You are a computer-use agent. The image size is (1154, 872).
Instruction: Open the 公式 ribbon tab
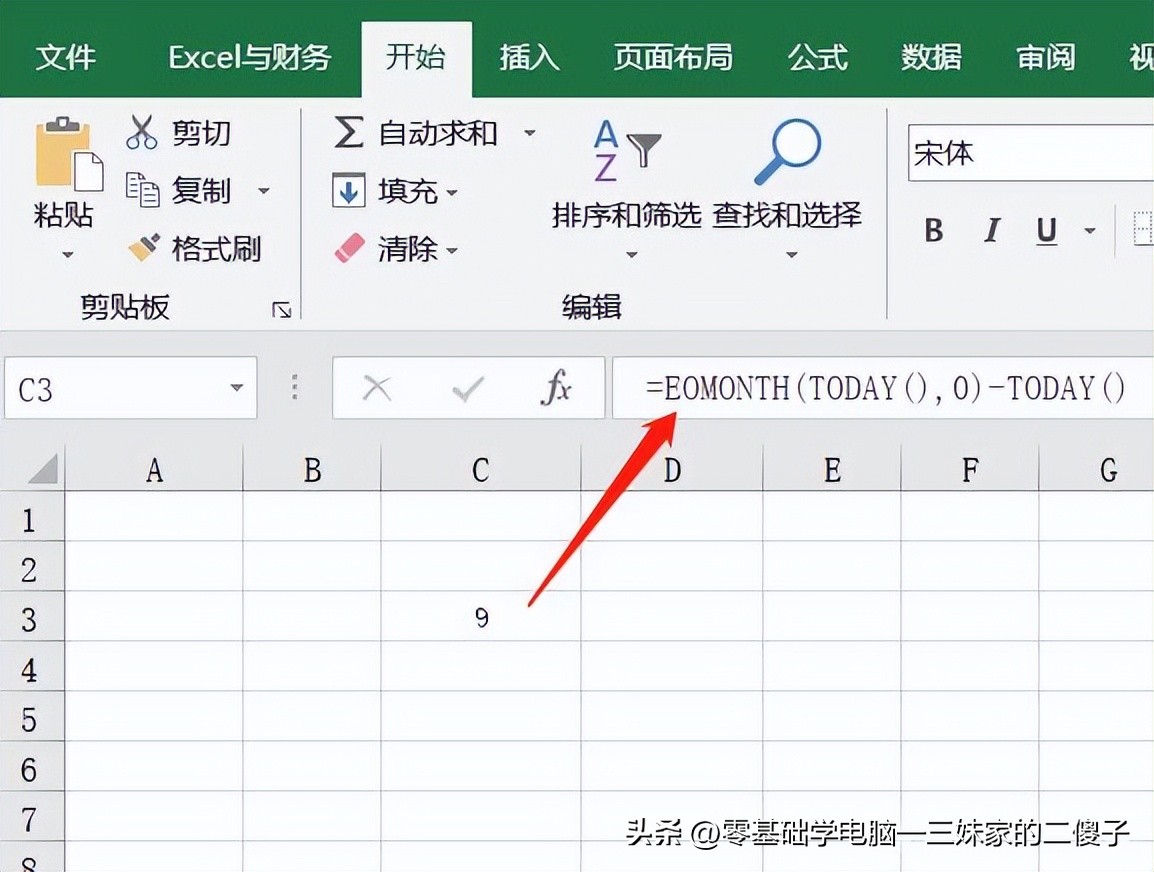pyautogui.click(x=817, y=58)
